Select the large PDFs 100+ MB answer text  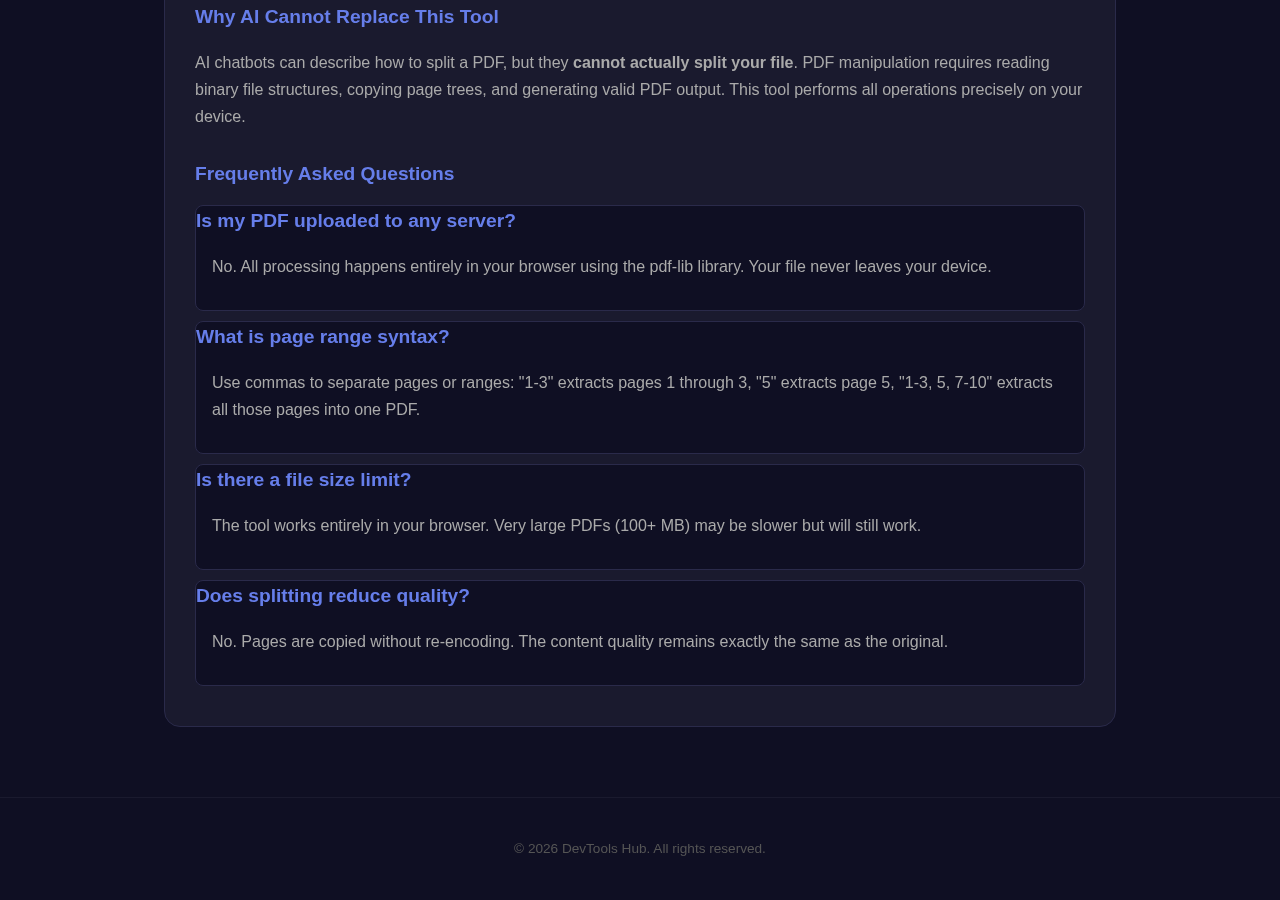point(566,526)
